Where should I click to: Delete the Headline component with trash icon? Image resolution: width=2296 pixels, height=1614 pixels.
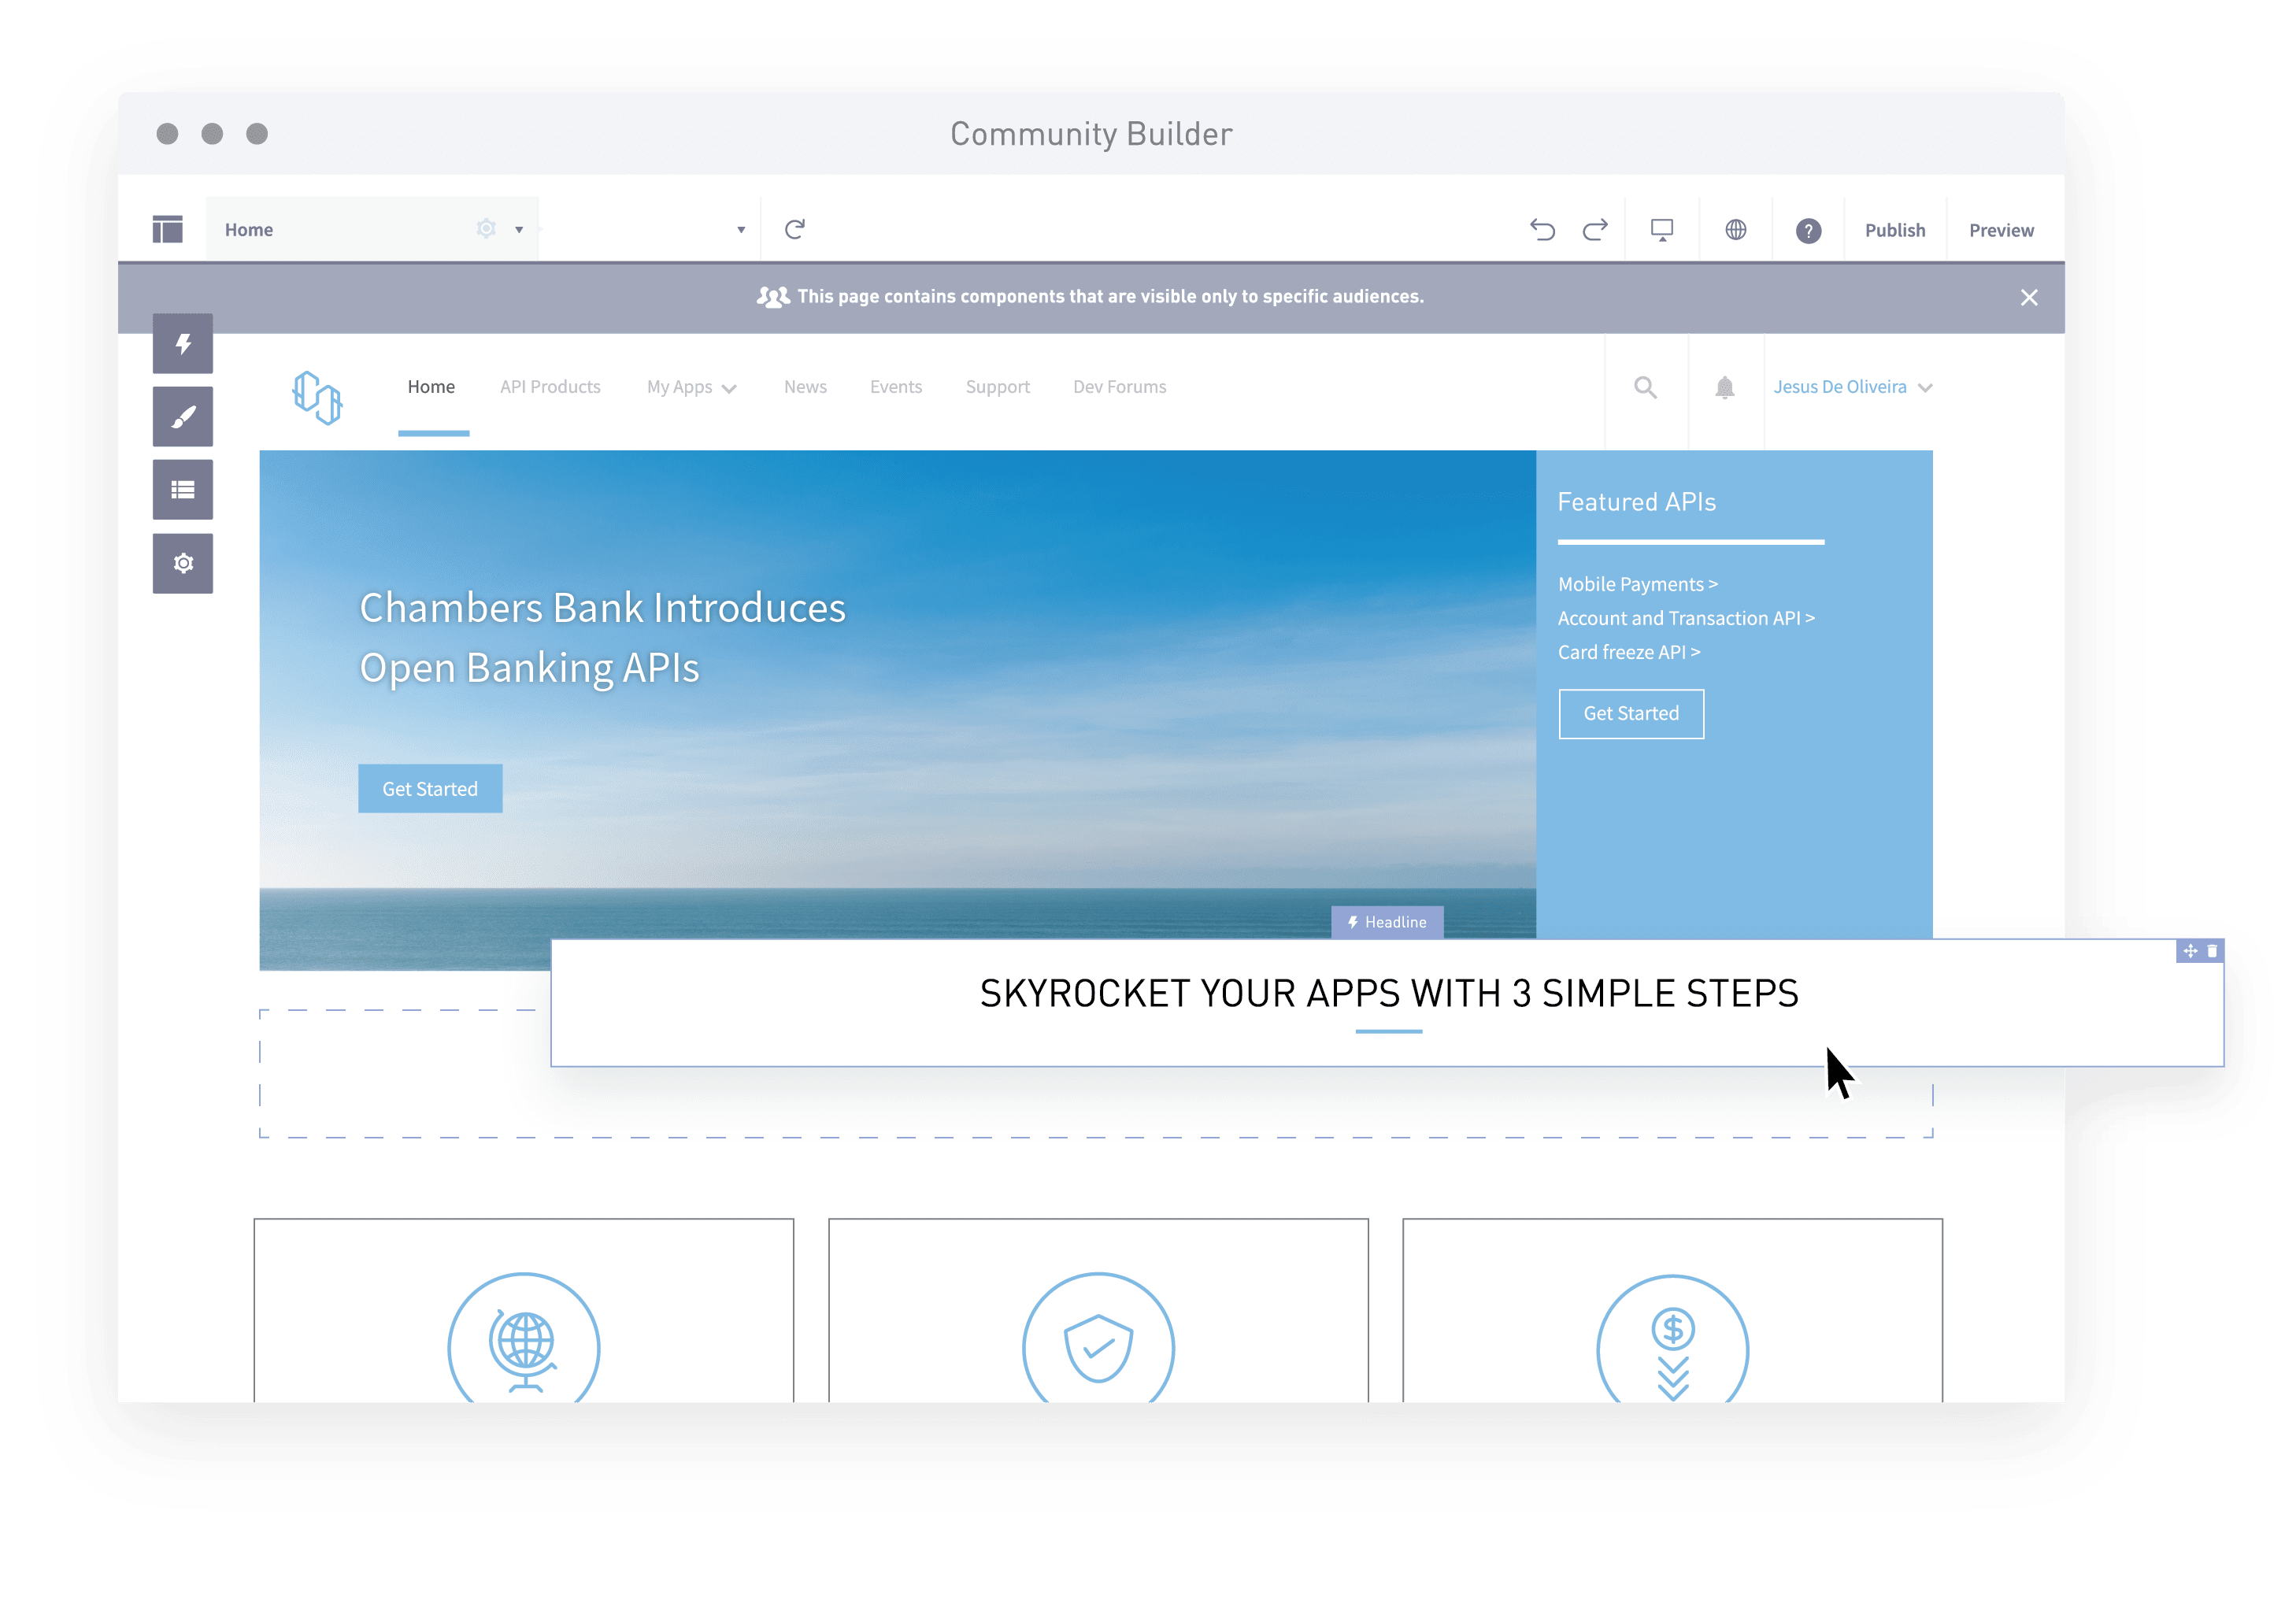[2212, 951]
